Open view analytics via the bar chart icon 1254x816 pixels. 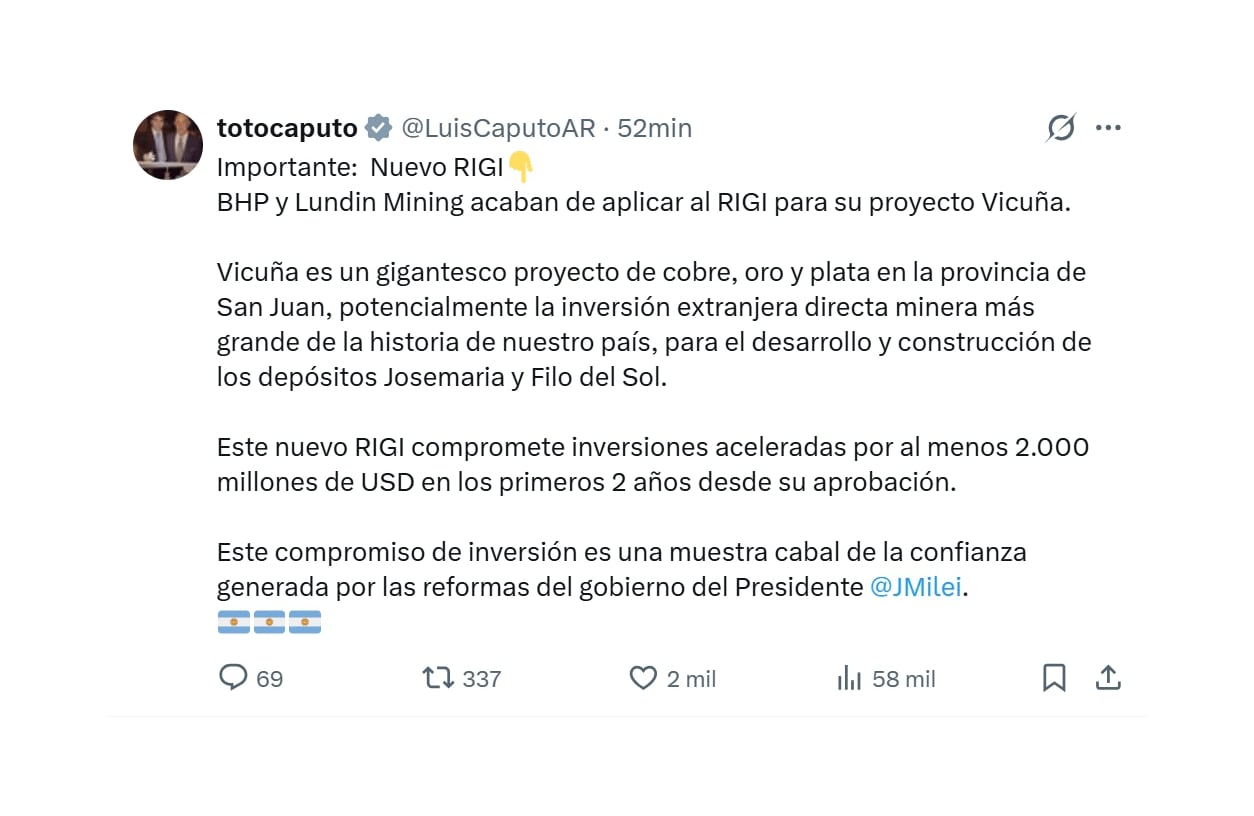pyautogui.click(x=849, y=678)
